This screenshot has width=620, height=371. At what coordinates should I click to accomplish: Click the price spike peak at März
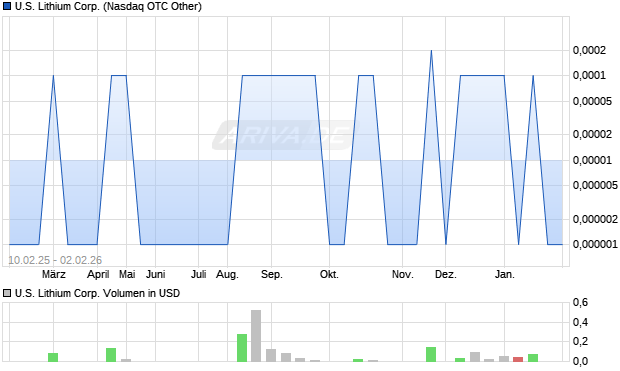point(53,76)
